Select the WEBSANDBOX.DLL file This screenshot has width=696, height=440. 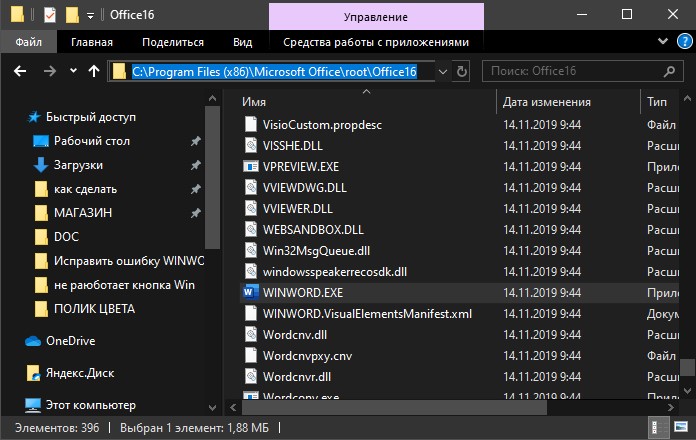coord(313,230)
